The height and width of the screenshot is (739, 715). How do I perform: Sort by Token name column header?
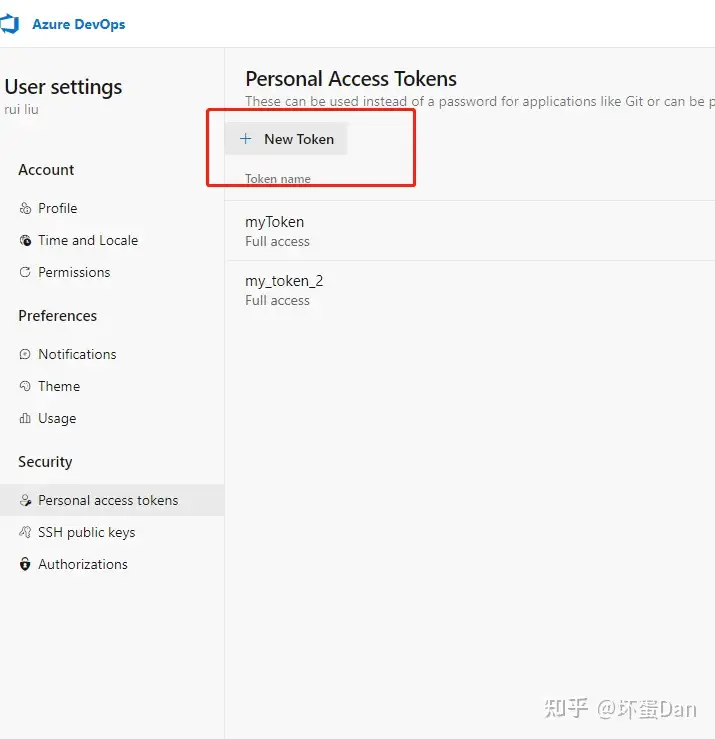pyautogui.click(x=278, y=179)
